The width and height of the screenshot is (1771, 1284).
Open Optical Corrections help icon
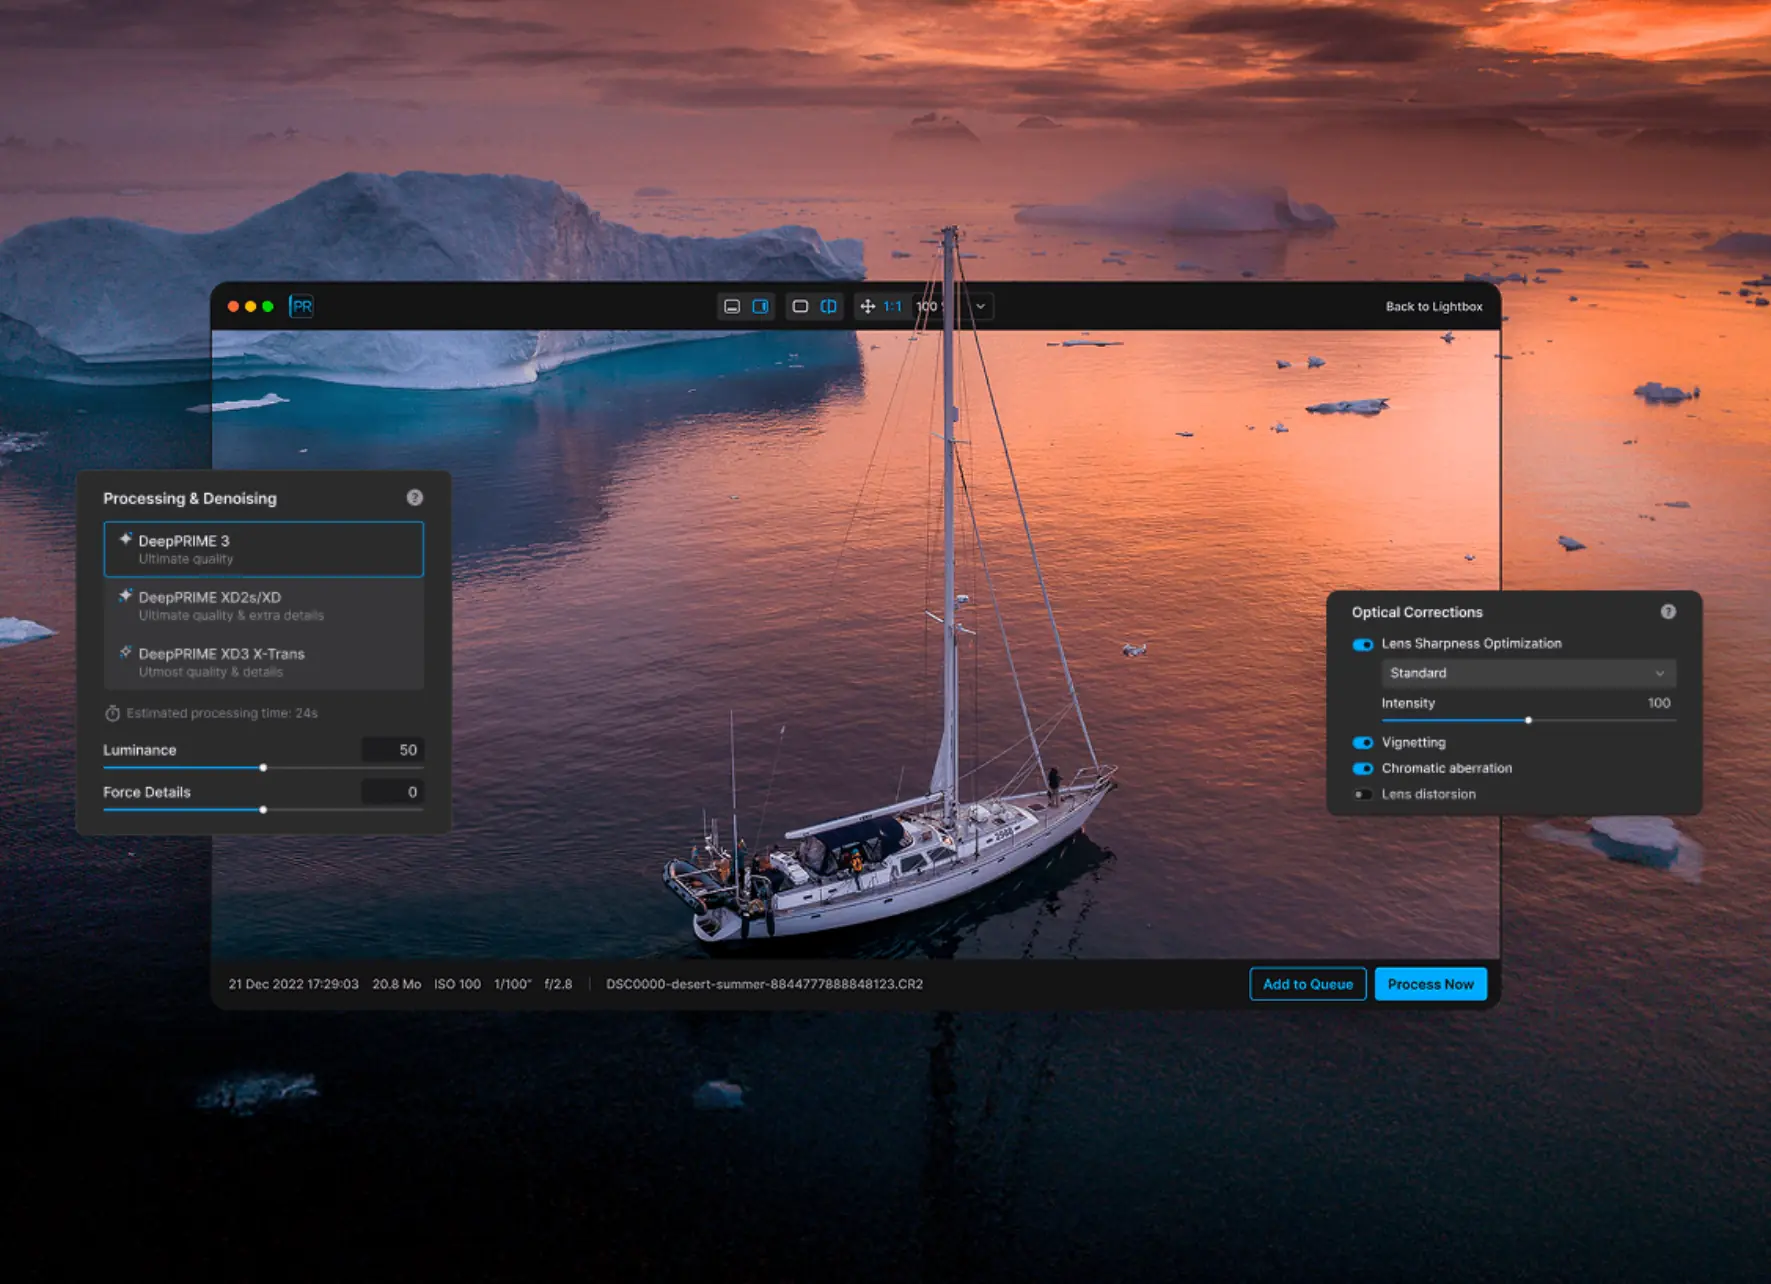pos(1667,612)
